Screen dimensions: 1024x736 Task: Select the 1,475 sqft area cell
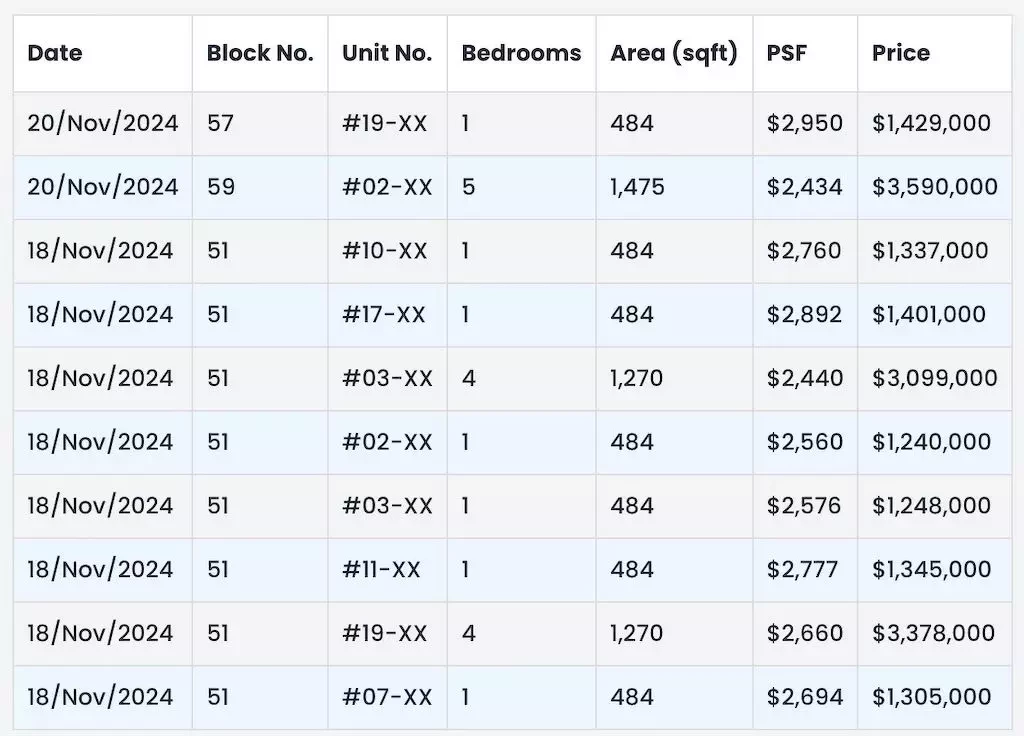click(x=674, y=187)
